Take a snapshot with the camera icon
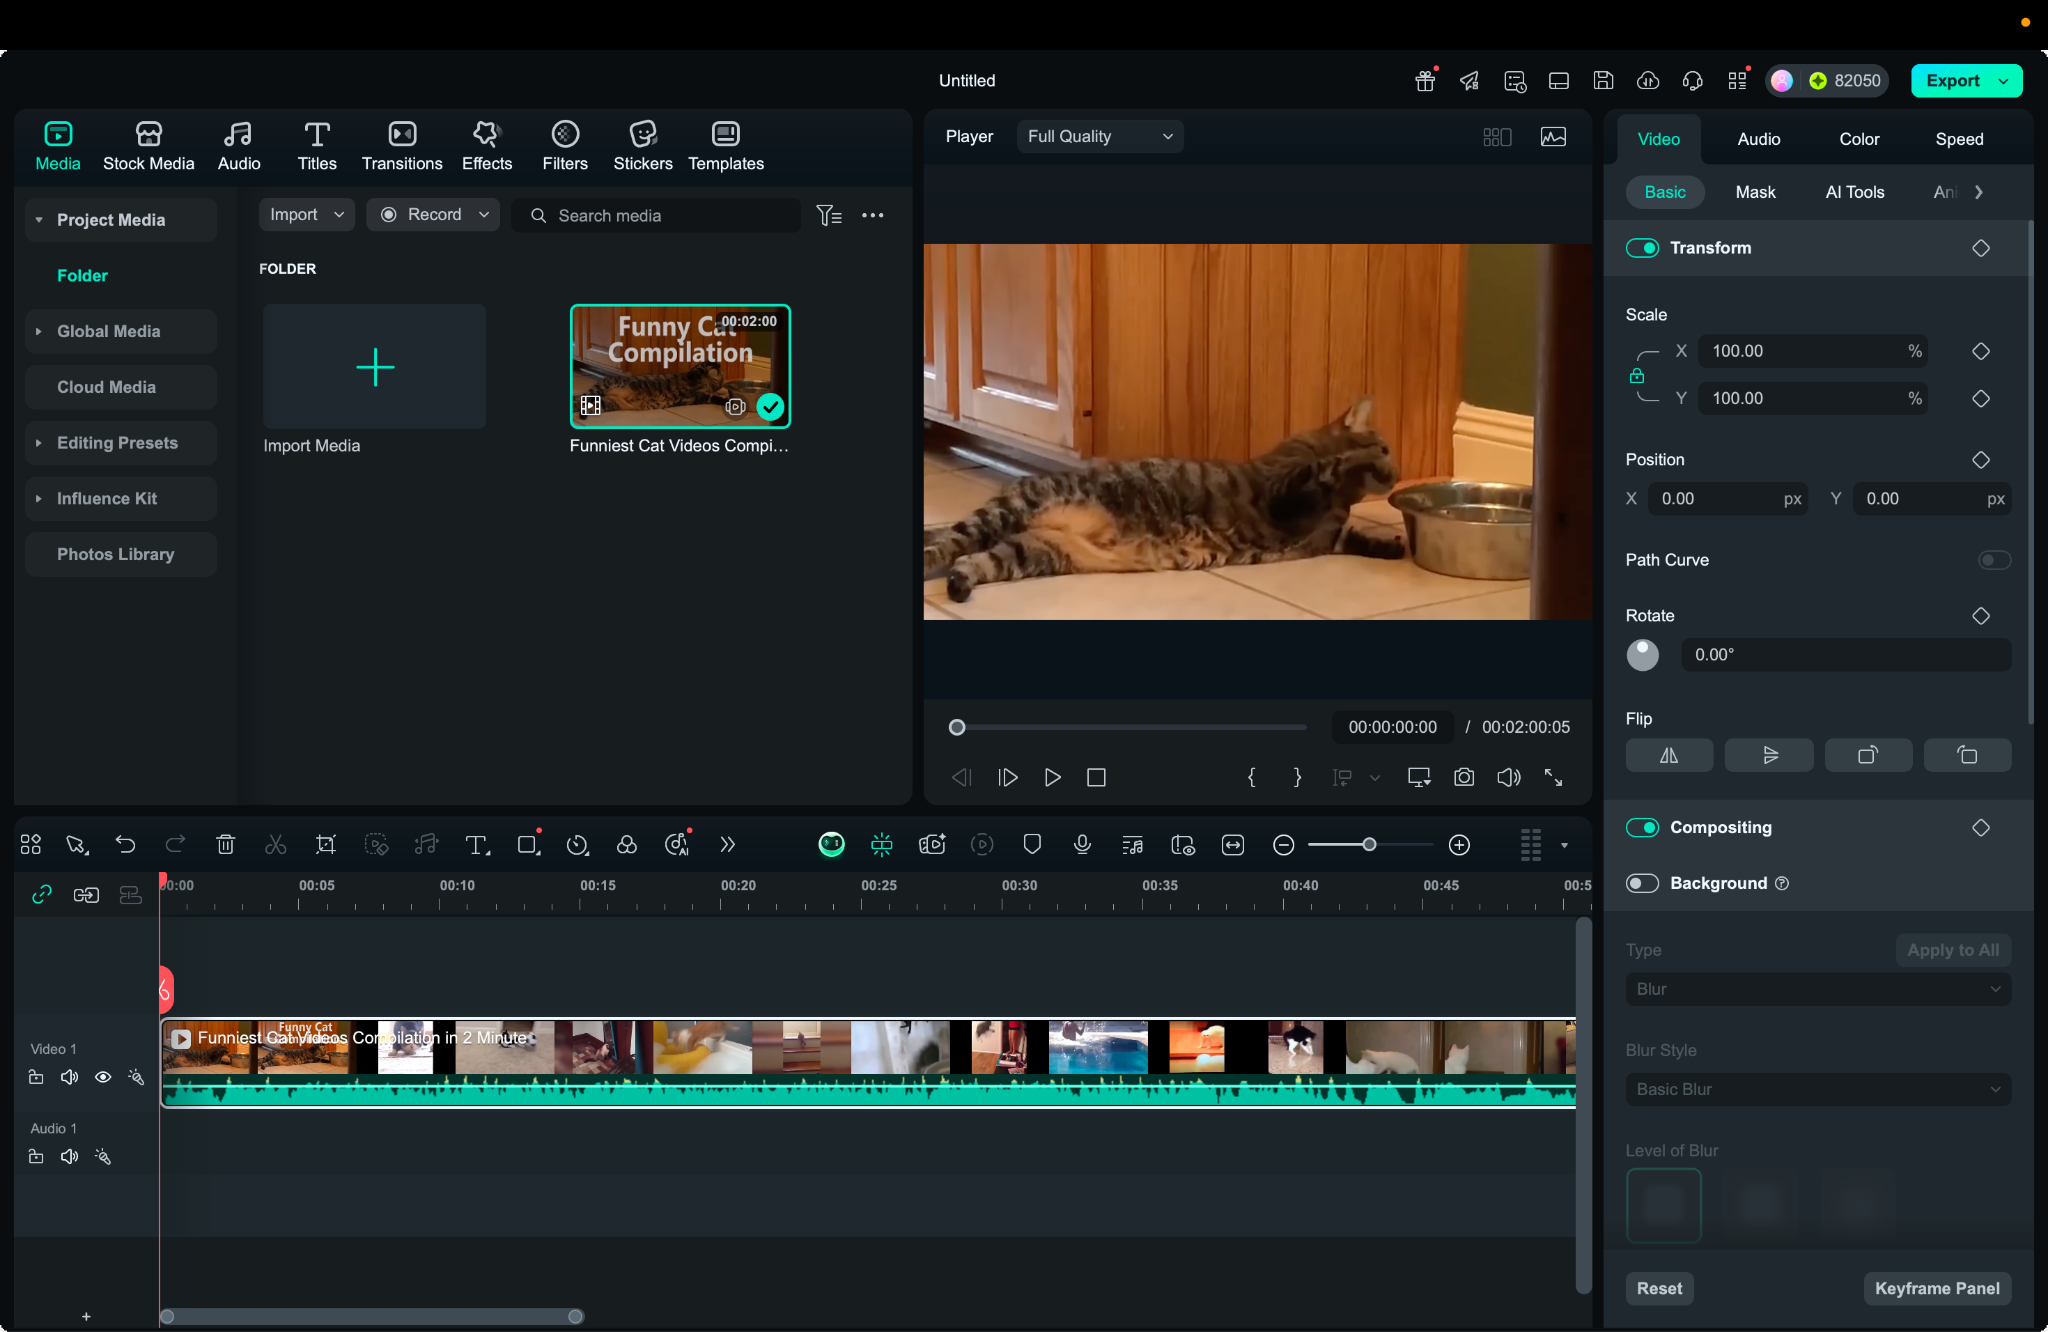 (1464, 777)
